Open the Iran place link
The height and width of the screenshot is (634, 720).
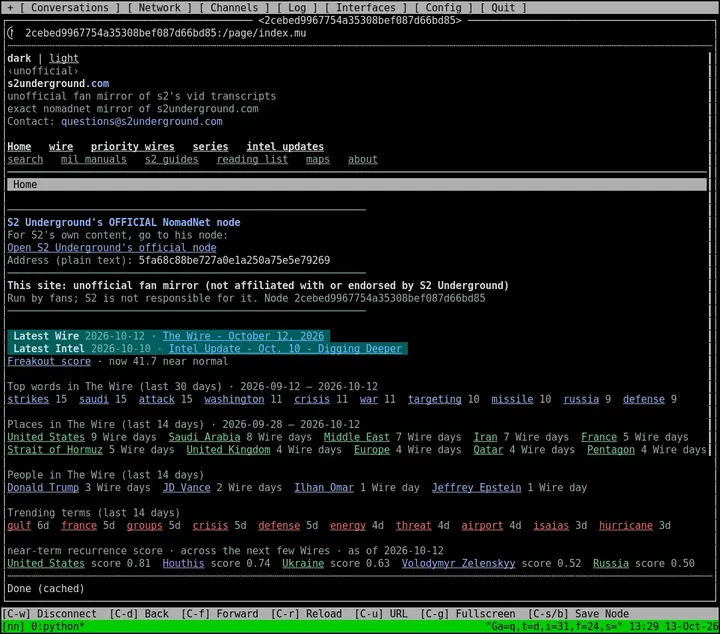(485, 438)
